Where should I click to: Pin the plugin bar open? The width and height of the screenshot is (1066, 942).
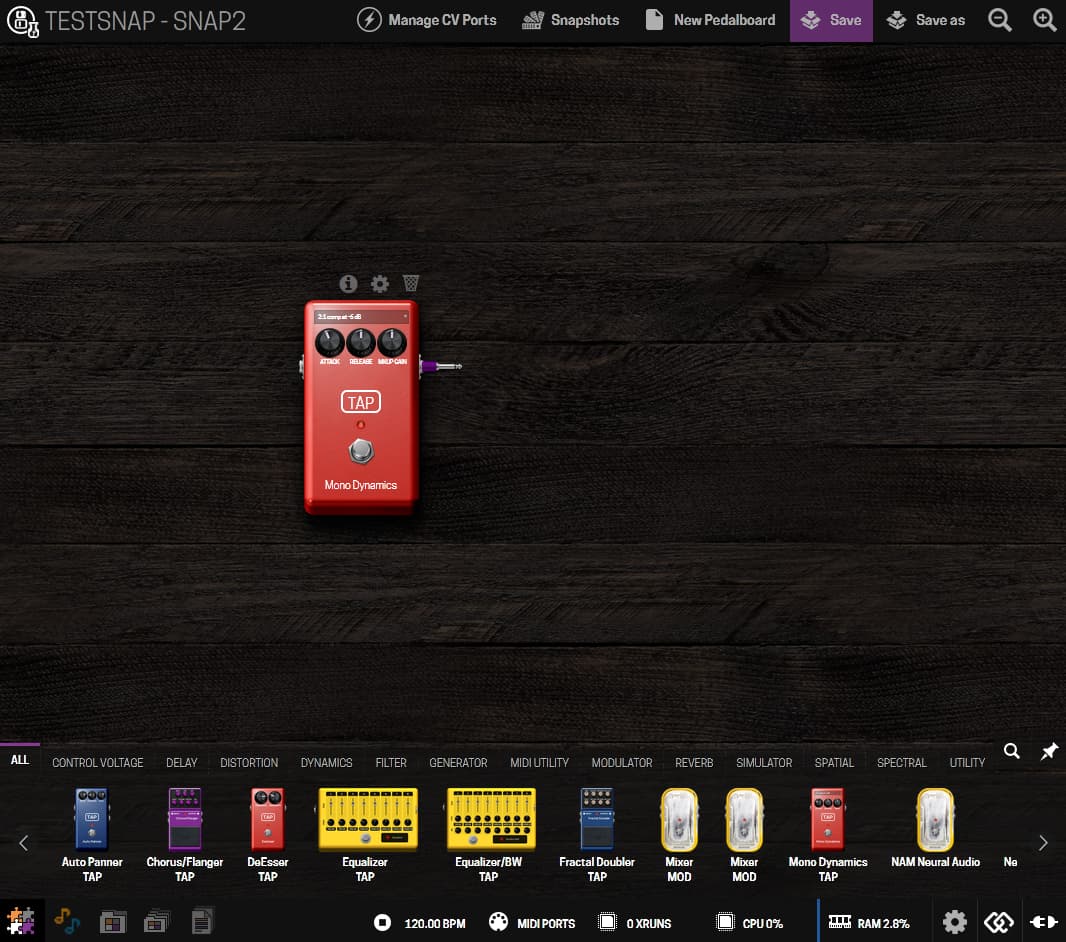pos(1049,751)
